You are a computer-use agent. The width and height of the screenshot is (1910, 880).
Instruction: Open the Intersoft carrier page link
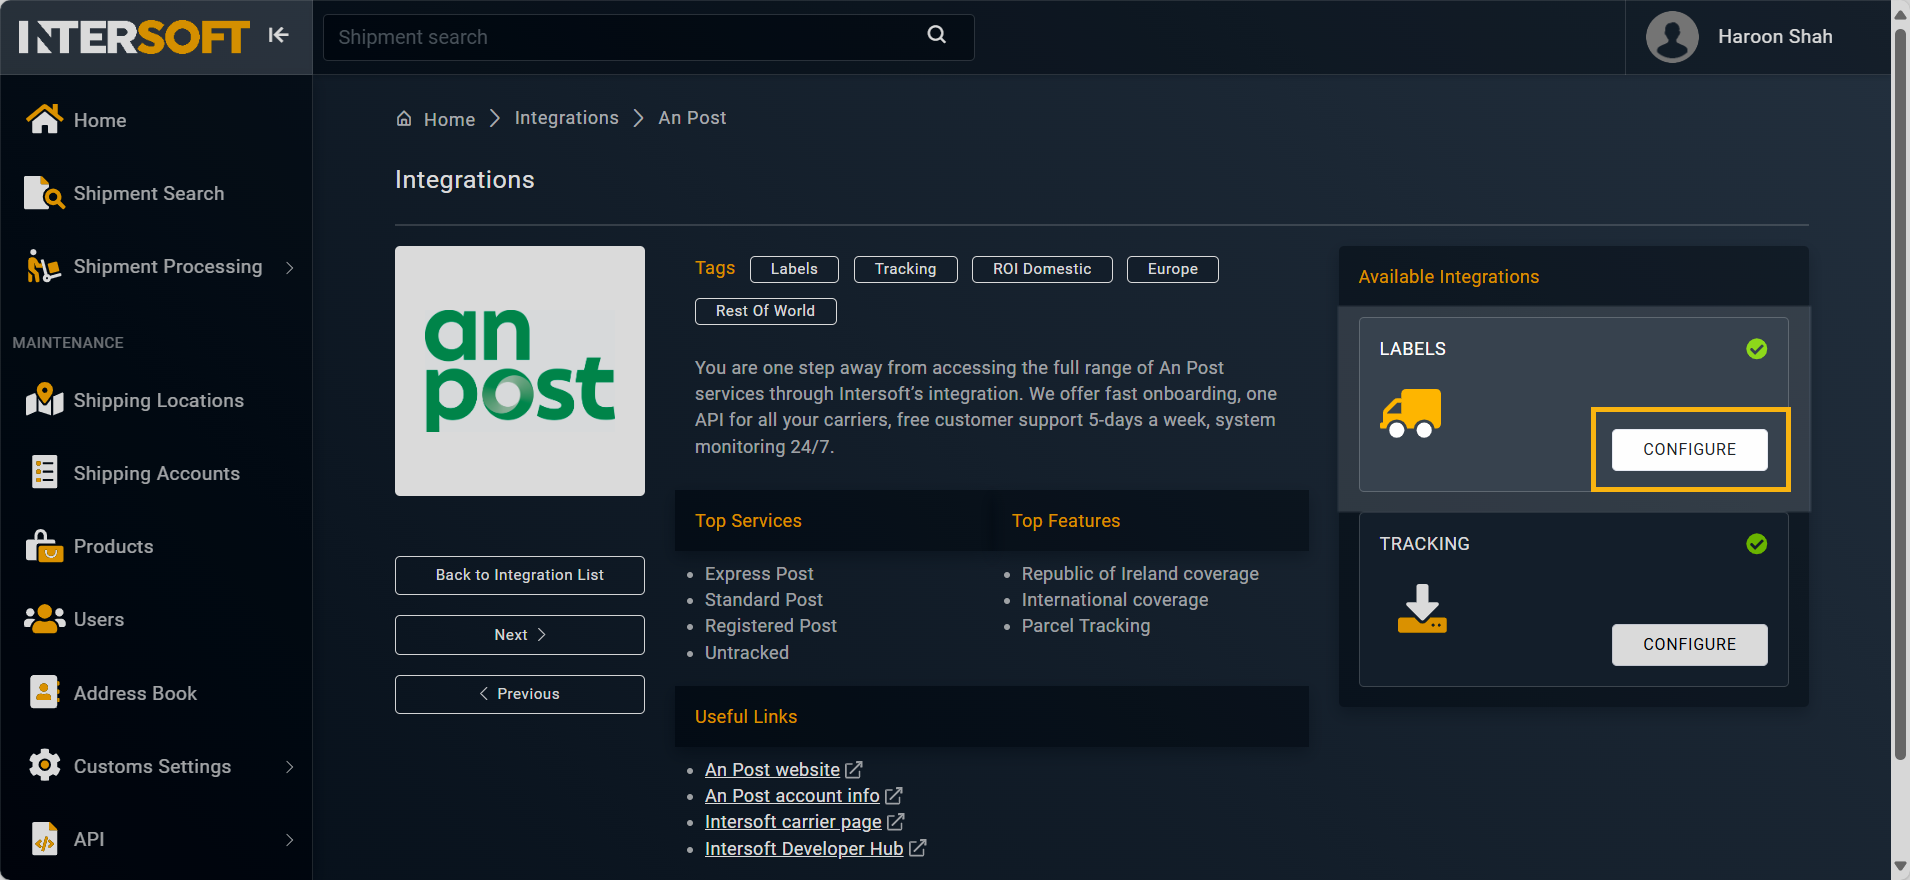pyautogui.click(x=793, y=822)
